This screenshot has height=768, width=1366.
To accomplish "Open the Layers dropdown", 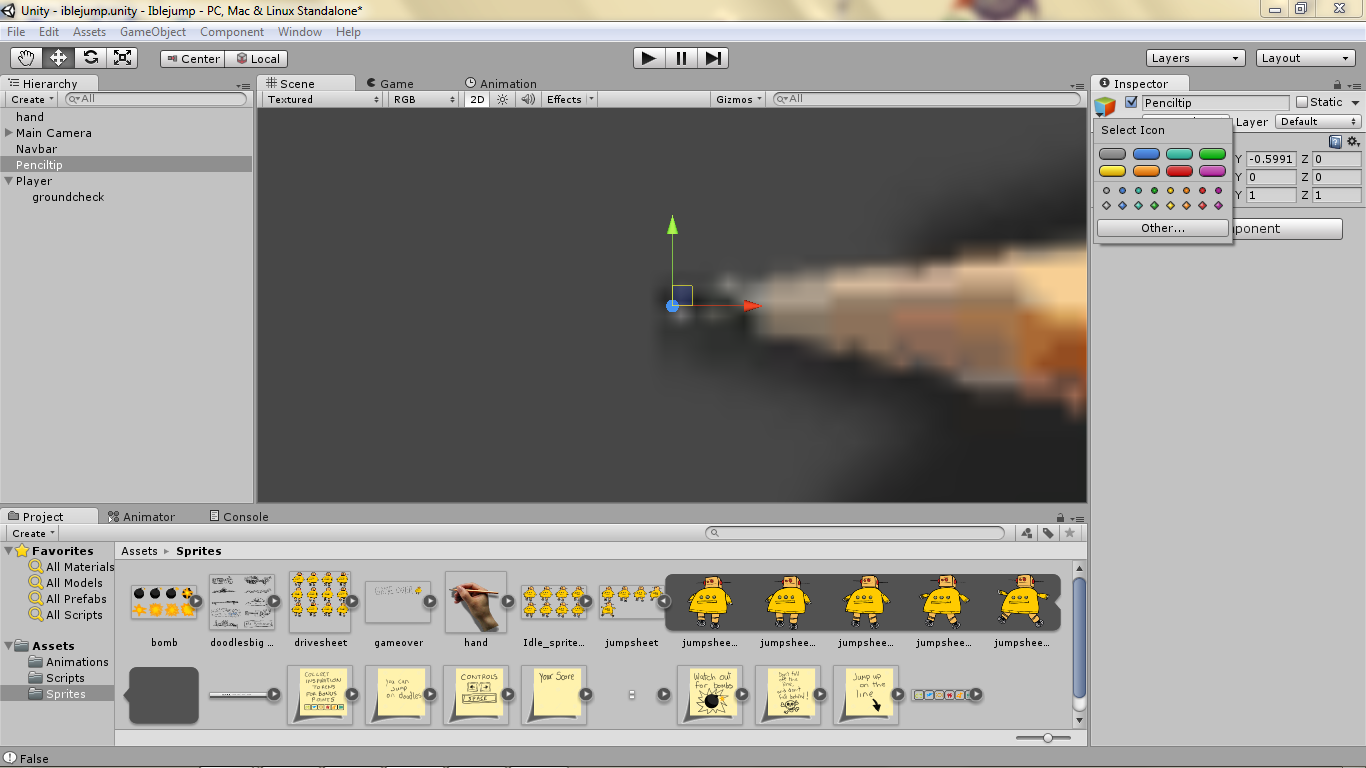I will pos(1194,57).
